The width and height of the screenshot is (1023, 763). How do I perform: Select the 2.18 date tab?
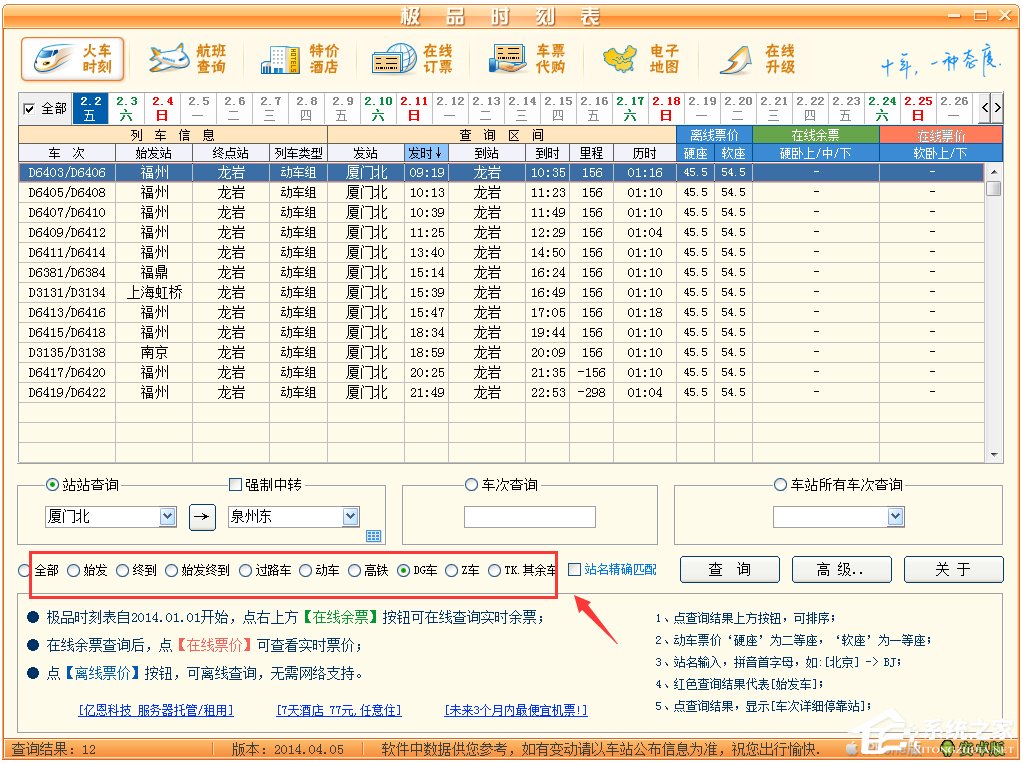pyautogui.click(x=665, y=108)
